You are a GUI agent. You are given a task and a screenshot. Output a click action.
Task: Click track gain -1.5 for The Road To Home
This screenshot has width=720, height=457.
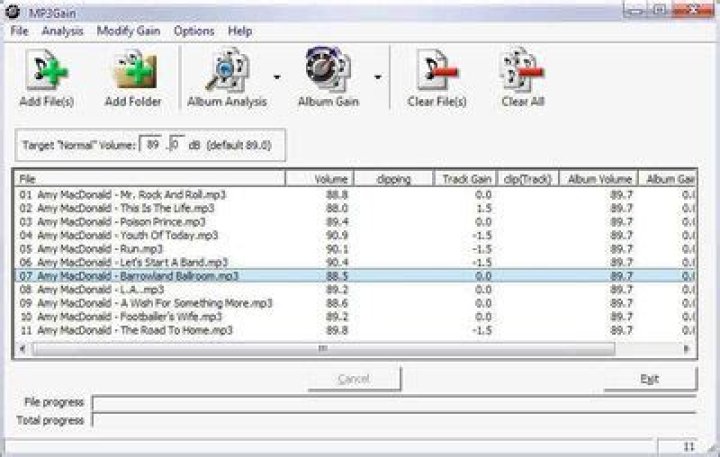click(482, 330)
